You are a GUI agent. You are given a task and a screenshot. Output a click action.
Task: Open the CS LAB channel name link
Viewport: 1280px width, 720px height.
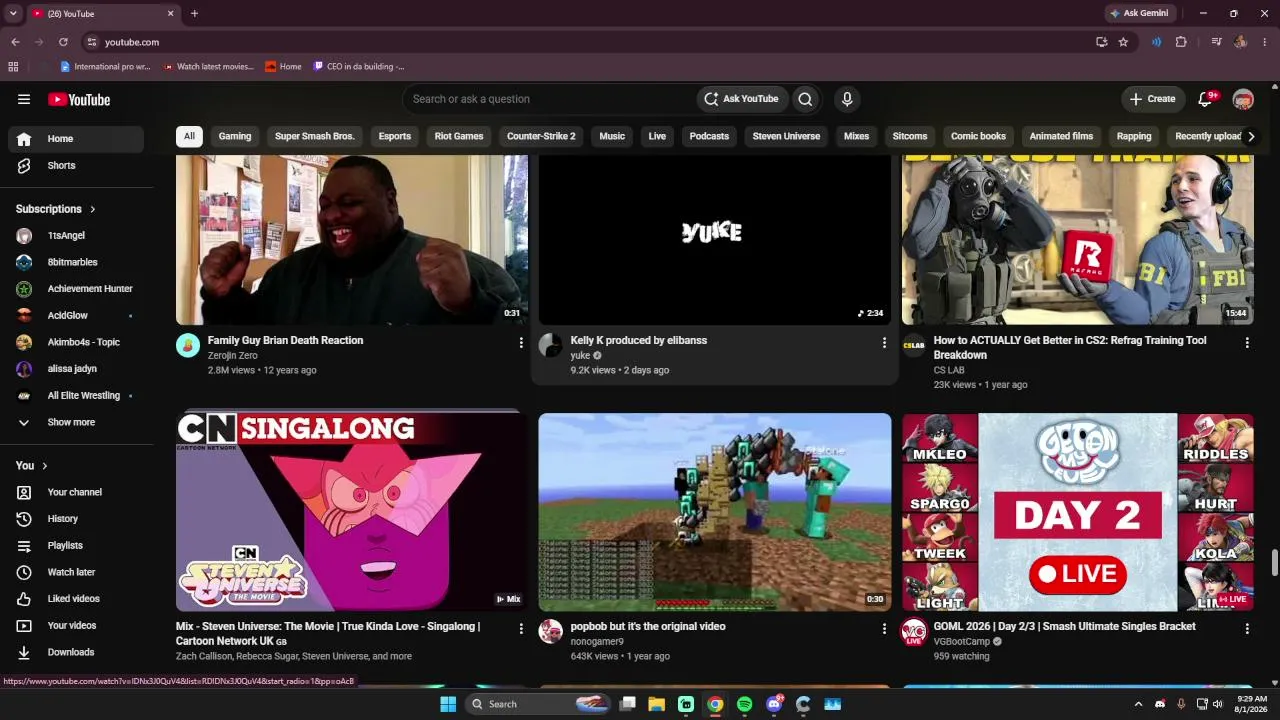point(949,370)
